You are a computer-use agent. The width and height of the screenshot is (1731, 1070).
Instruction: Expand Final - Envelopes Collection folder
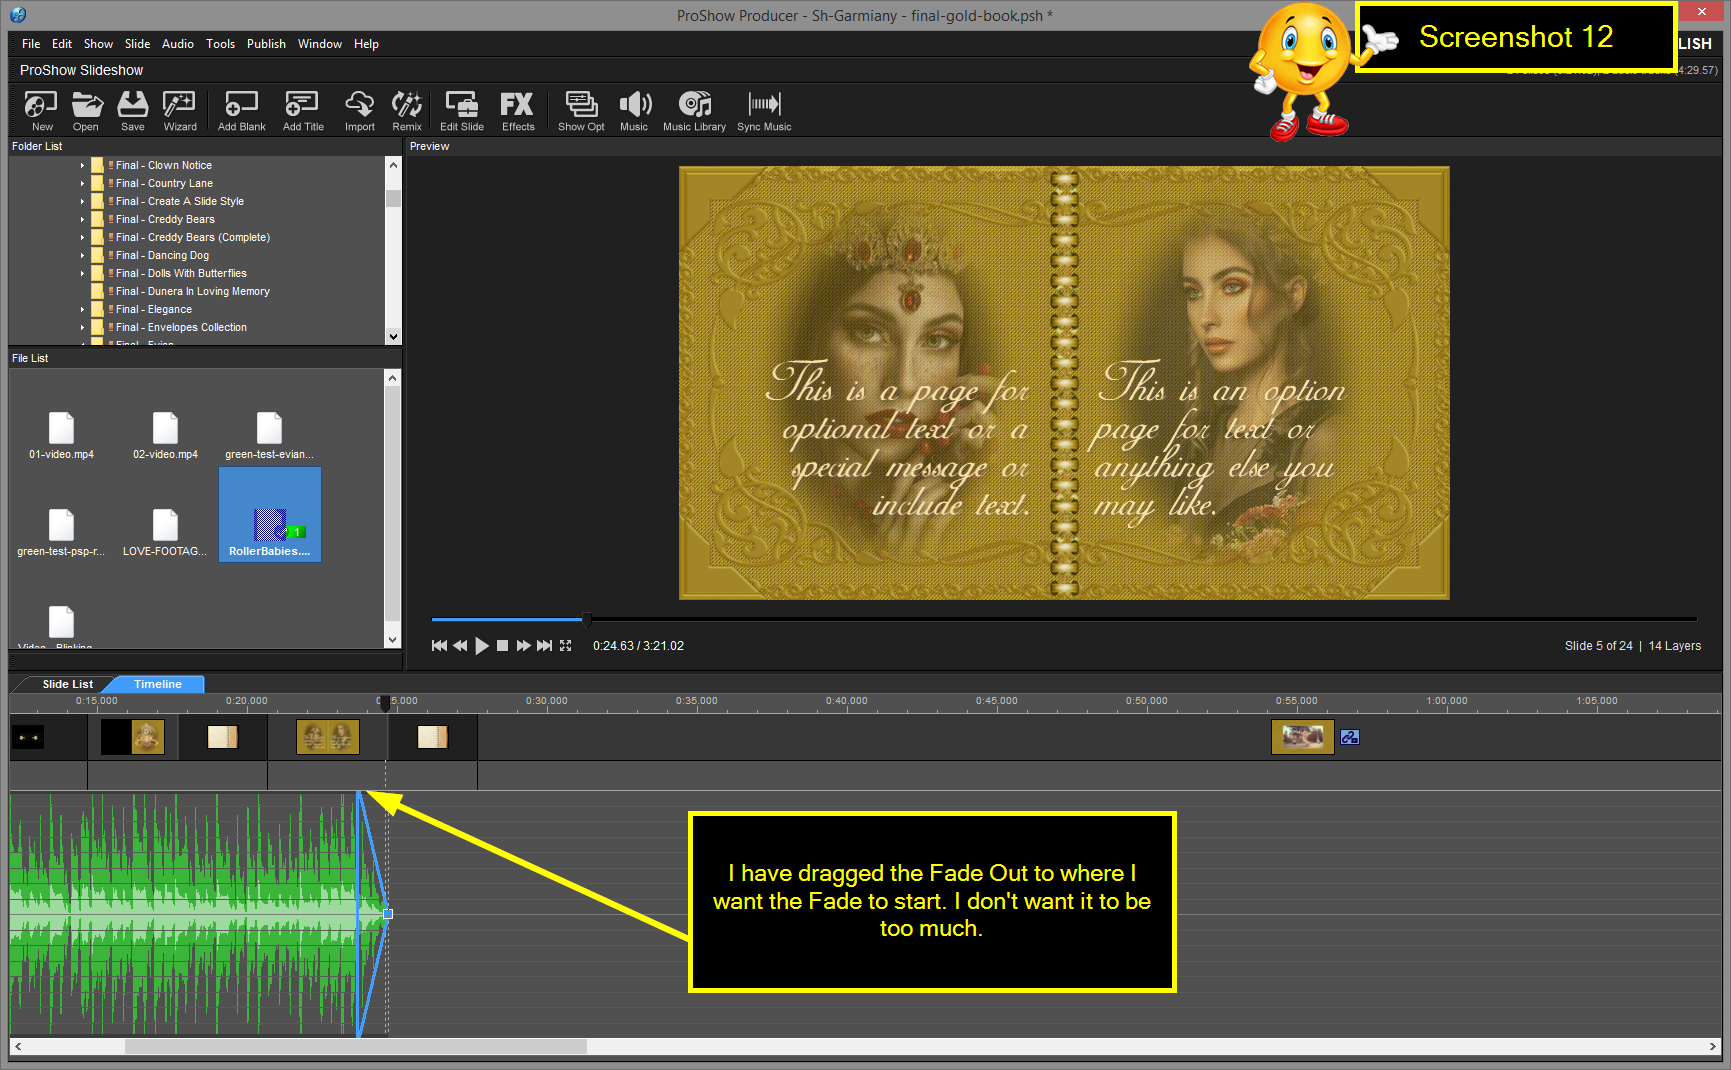tap(82, 328)
